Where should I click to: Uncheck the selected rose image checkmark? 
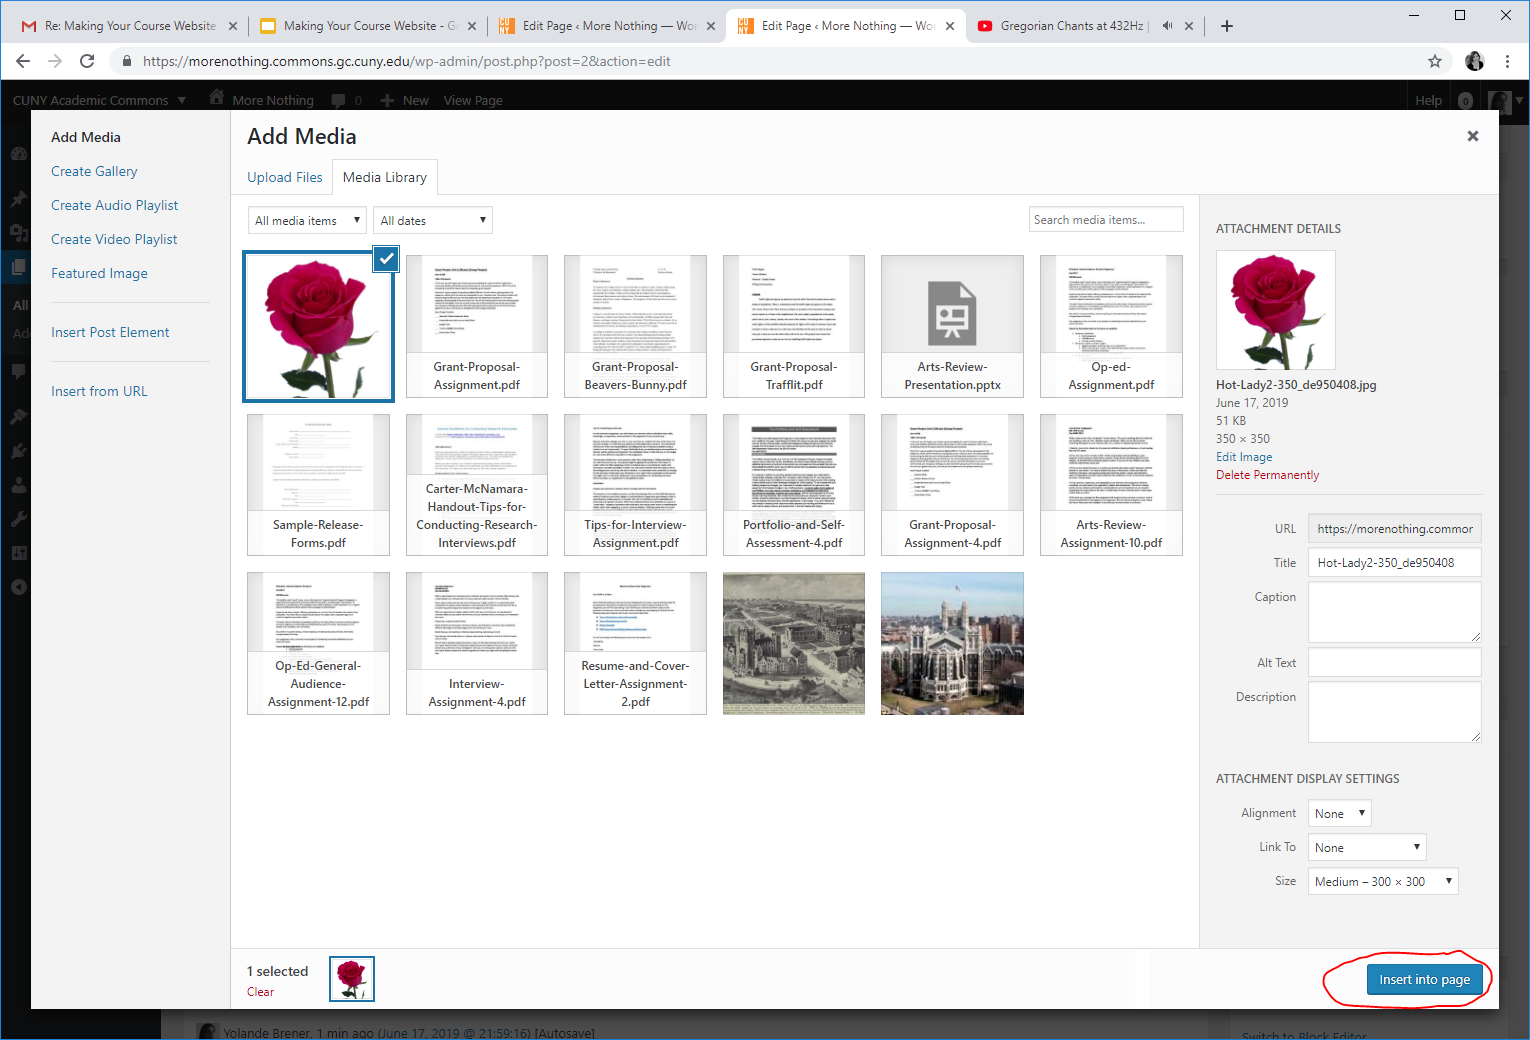(386, 258)
